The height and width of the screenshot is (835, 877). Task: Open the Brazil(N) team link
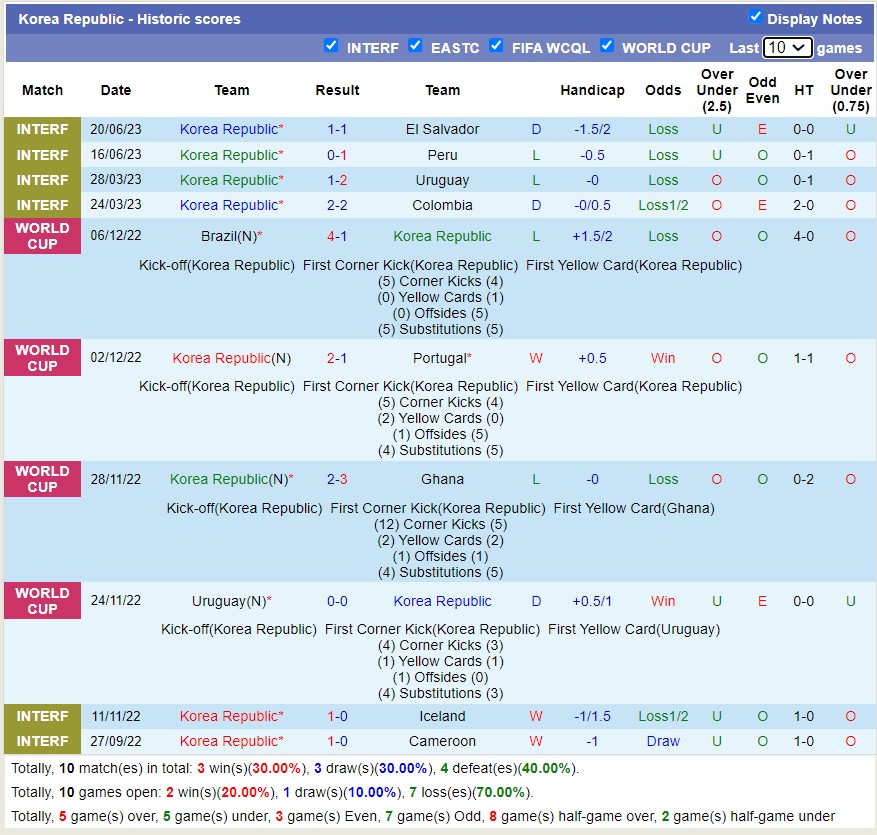click(229, 236)
